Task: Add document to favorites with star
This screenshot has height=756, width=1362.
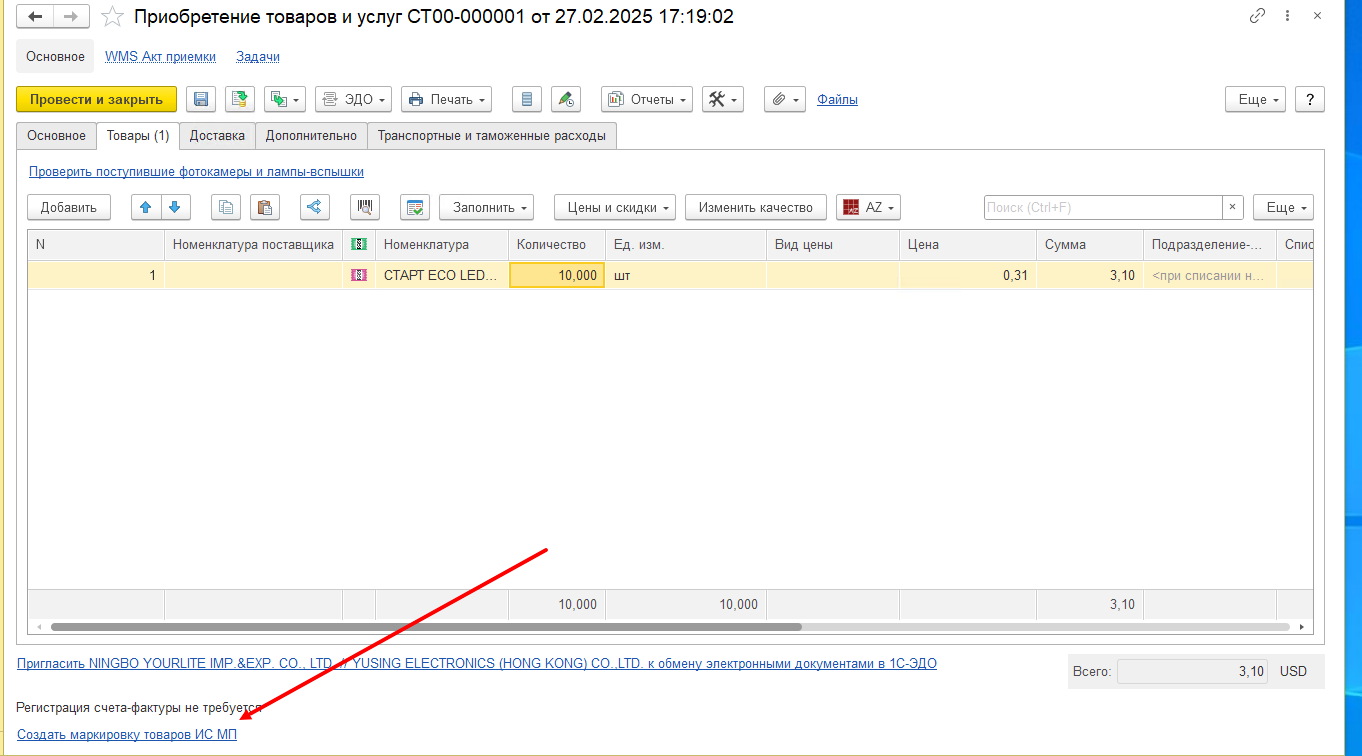Action: [113, 17]
